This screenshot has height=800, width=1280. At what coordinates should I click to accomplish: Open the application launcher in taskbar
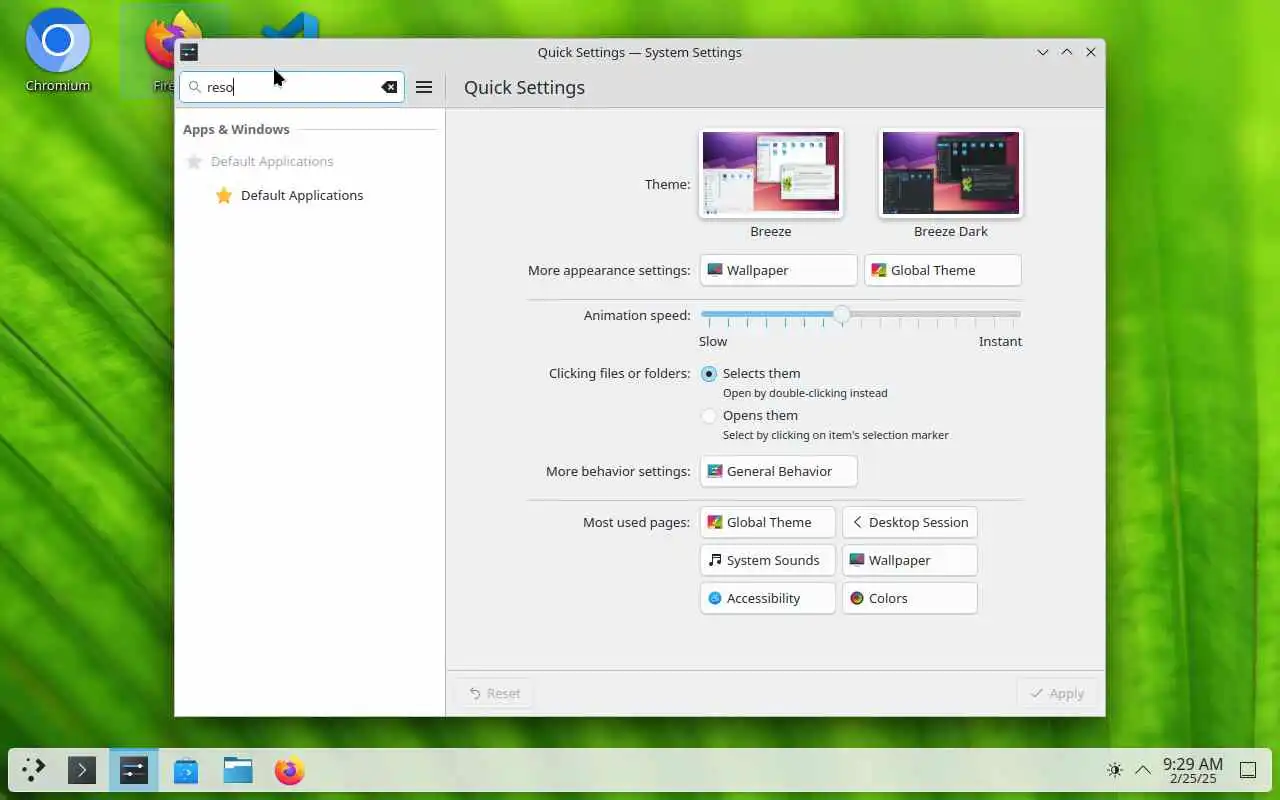[34, 770]
